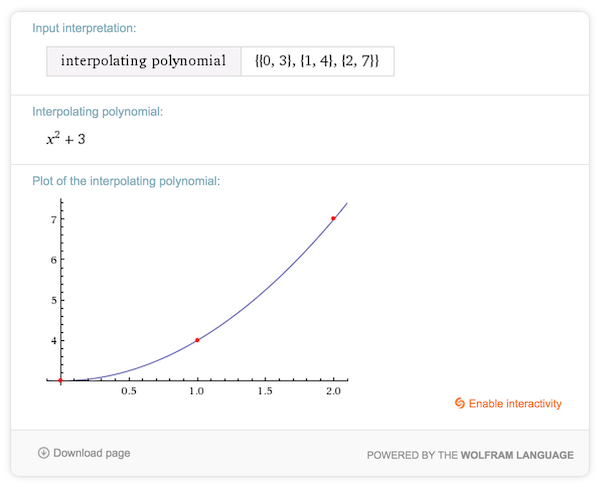Select the red data point at x=2.0
Viewport: 600px width, 487px height.
point(333,218)
